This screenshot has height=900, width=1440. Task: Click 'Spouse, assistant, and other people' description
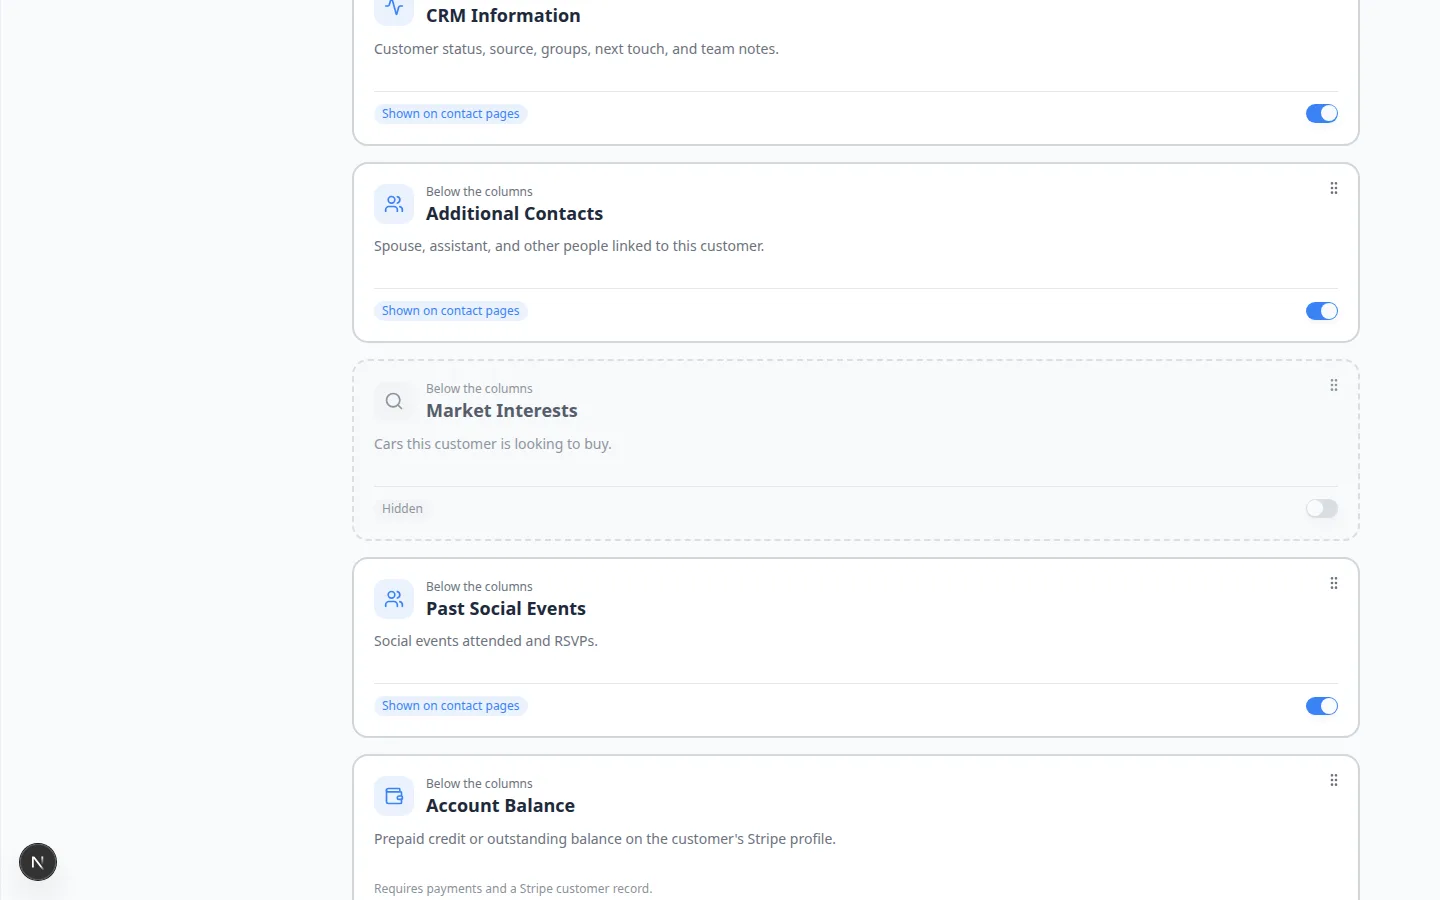[x=569, y=246]
